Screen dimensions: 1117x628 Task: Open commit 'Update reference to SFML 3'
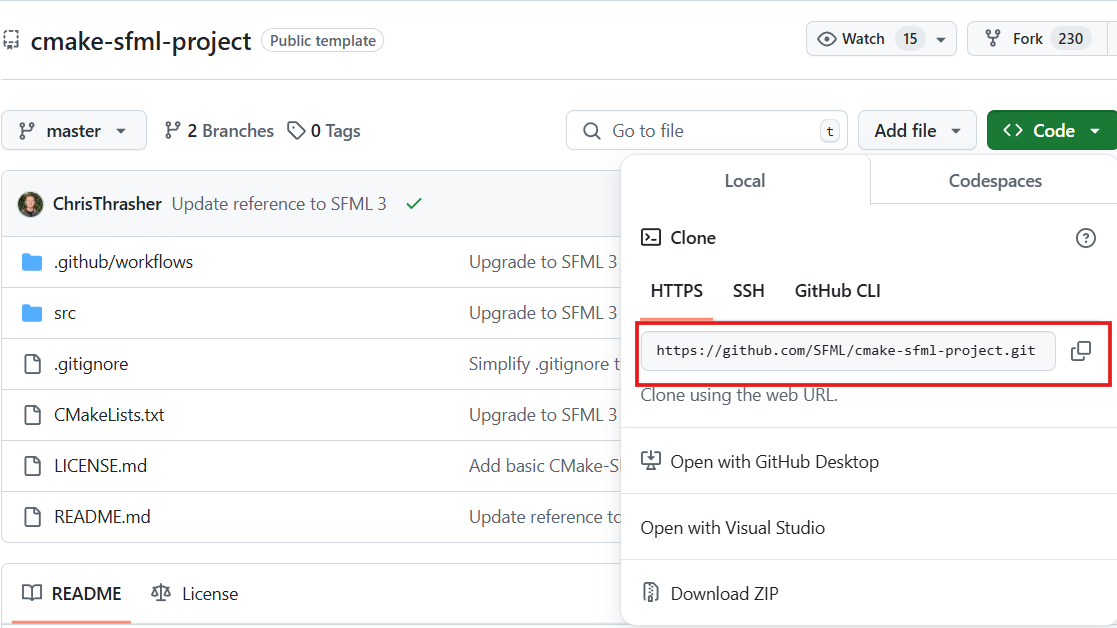tap(279, 204)
